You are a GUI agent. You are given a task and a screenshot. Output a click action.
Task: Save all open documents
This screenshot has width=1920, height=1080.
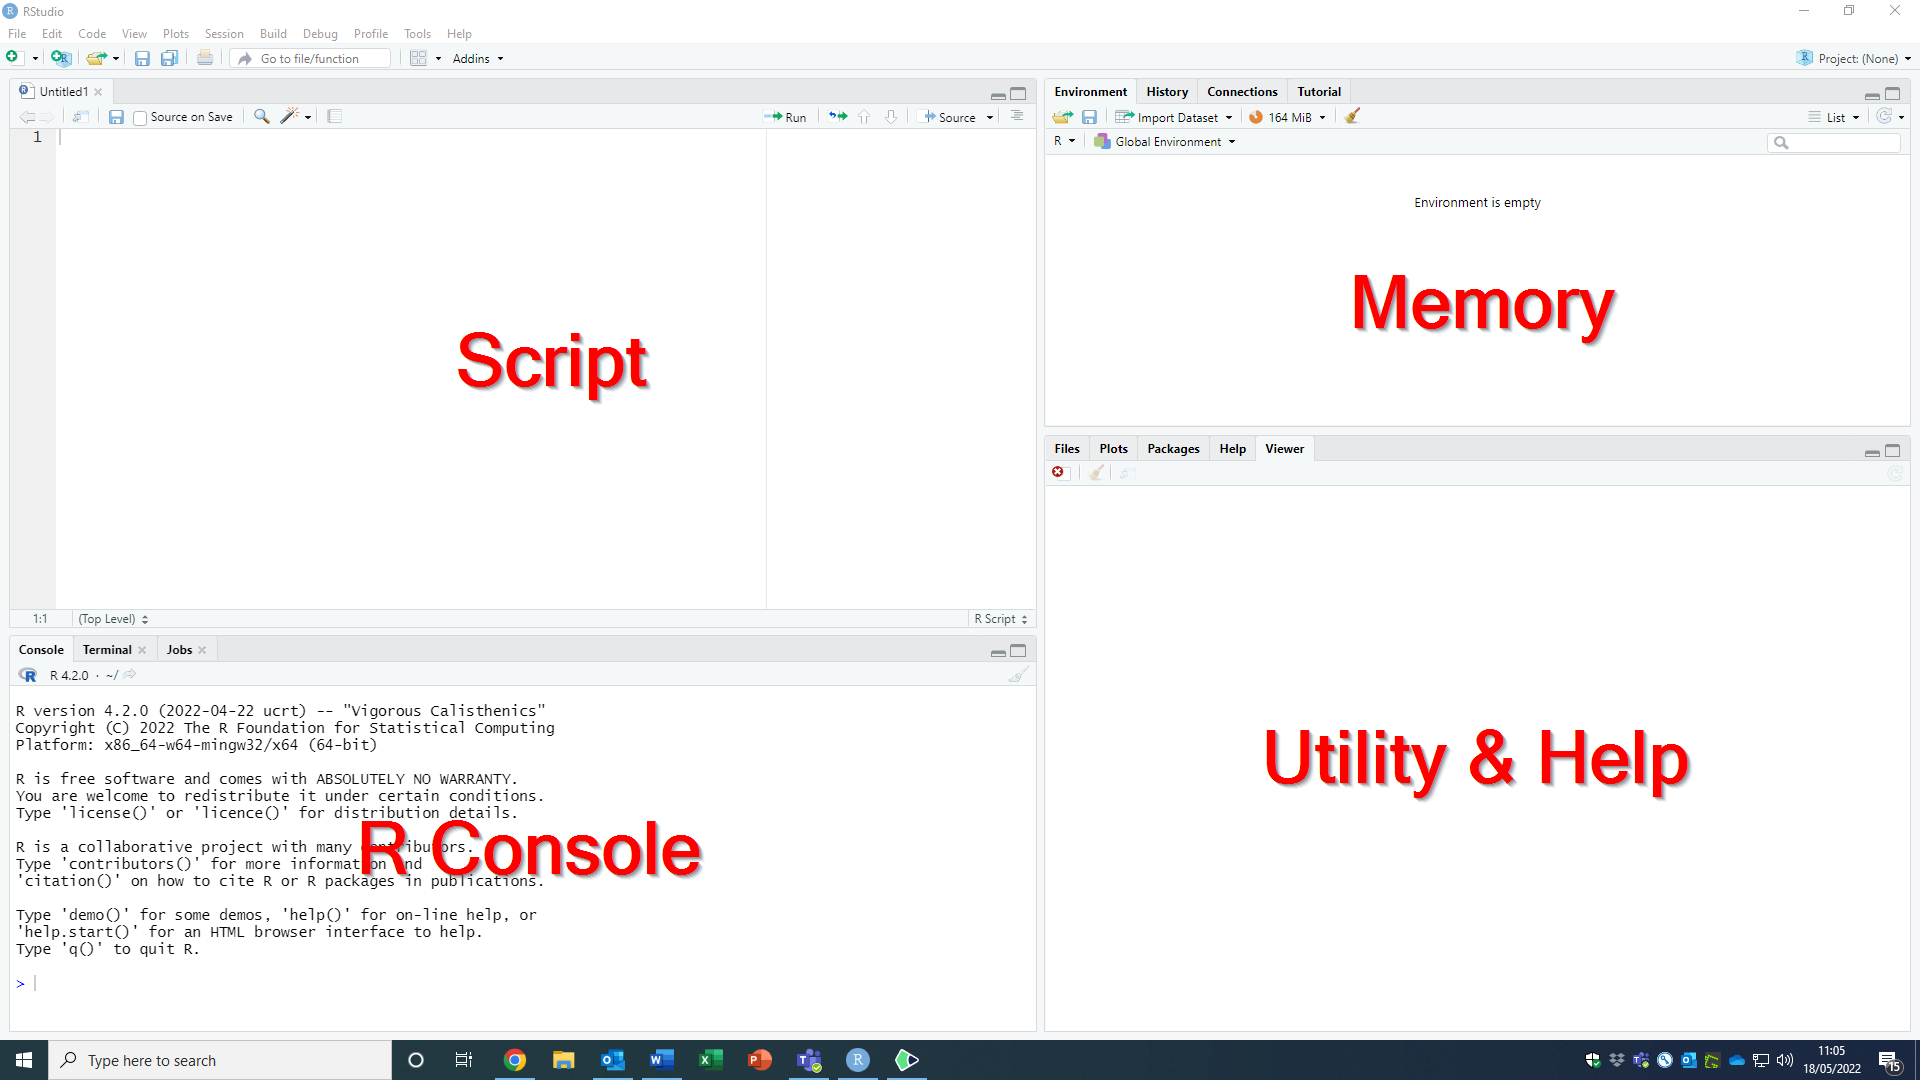click(x=170, y=58)
